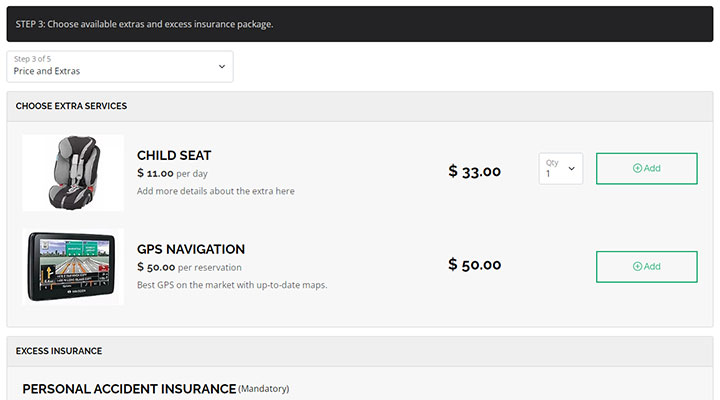Image resolution: width=720 pixels, height=400 pixels.
Task: Add the Child Seat extra
Action: (x=647, y=169)
